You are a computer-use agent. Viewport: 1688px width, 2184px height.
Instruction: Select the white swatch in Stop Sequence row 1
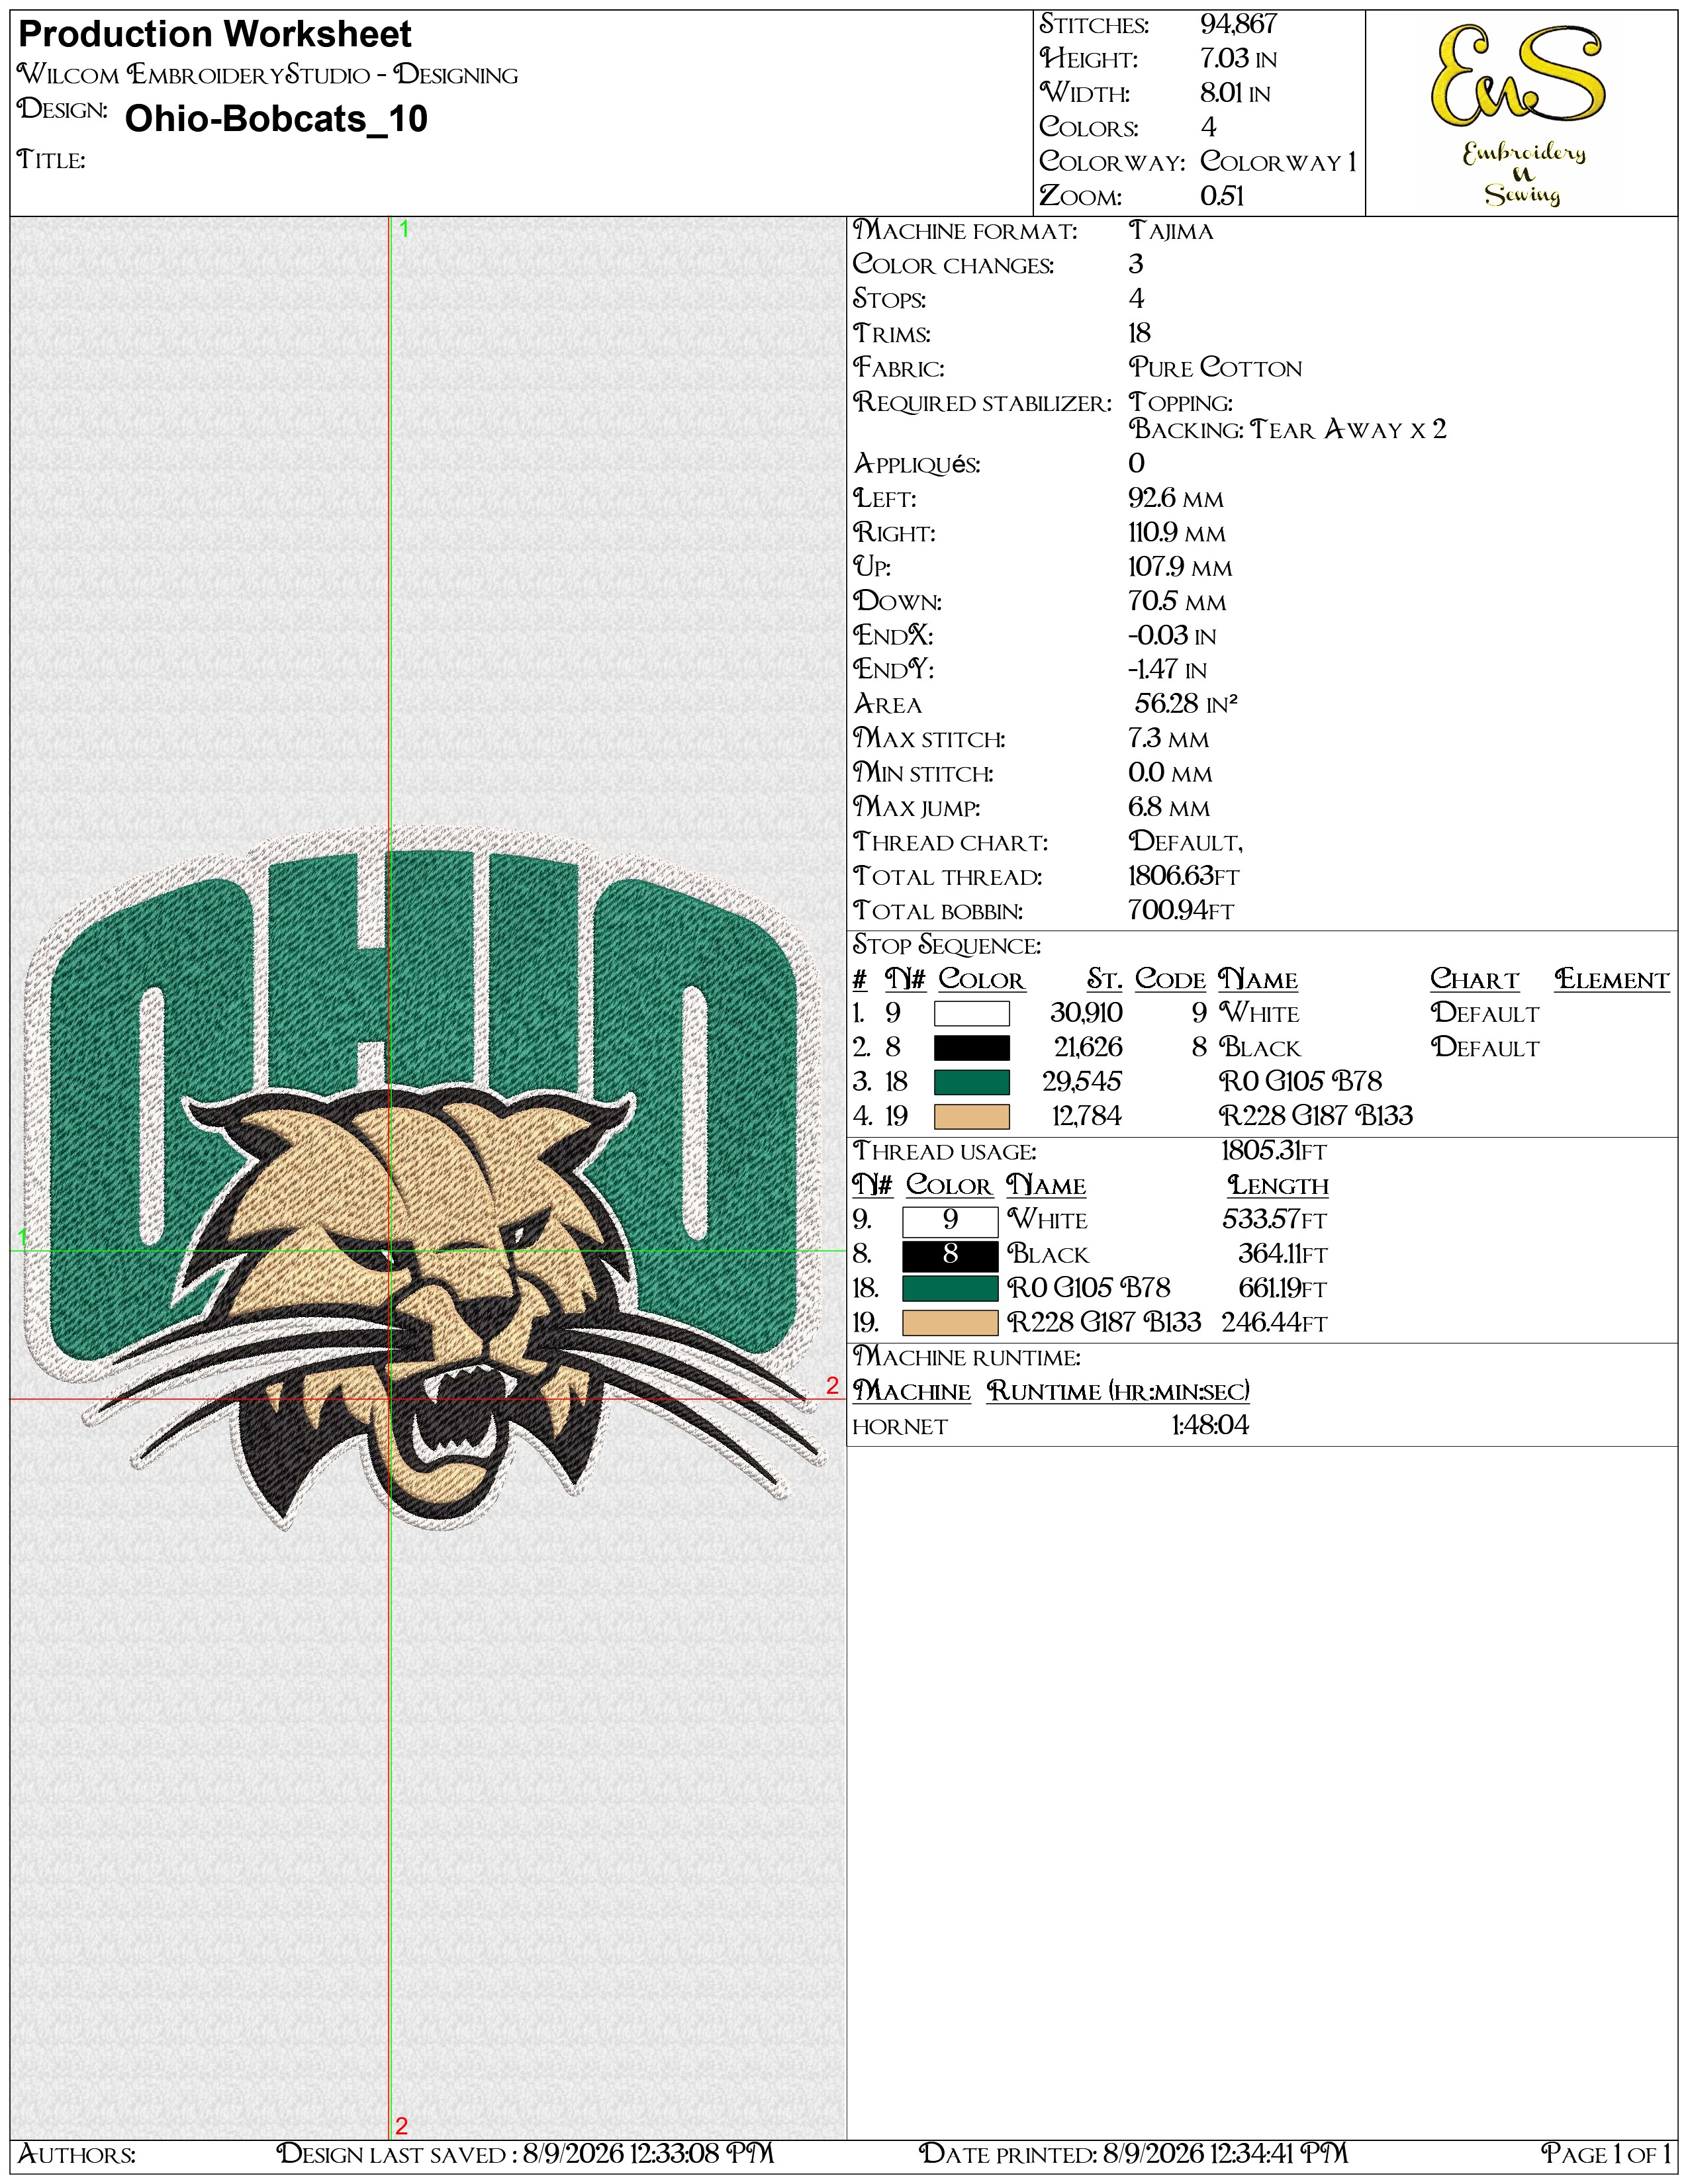point(971,1014)
